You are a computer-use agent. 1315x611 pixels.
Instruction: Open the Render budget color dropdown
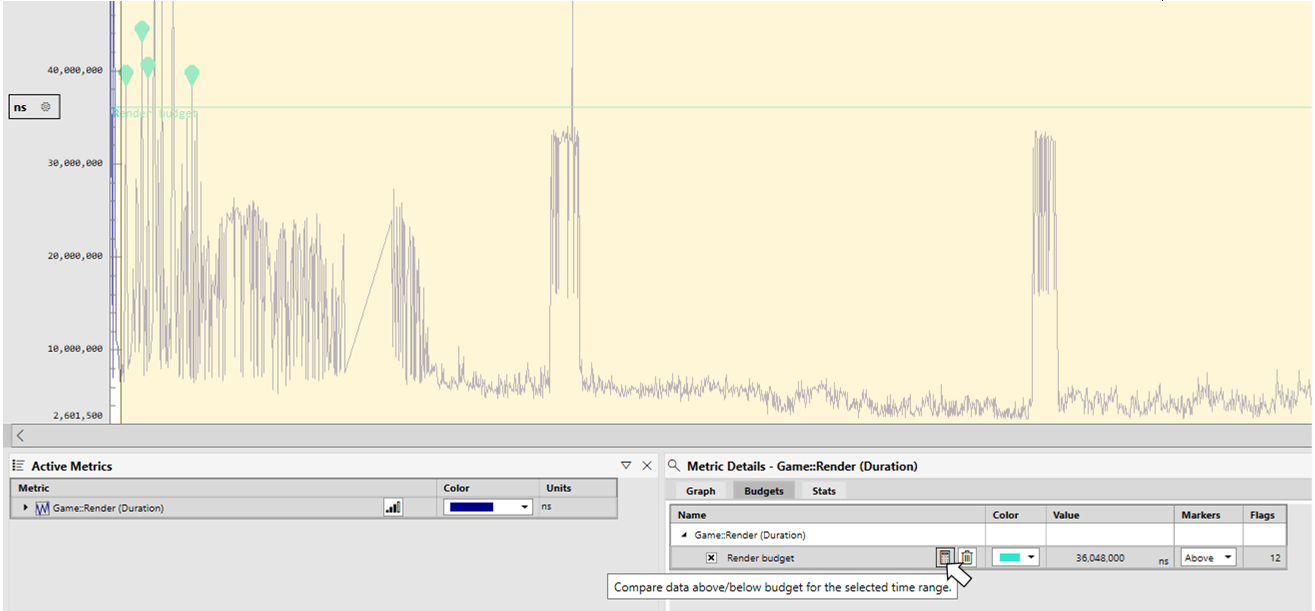point(1017,558)
